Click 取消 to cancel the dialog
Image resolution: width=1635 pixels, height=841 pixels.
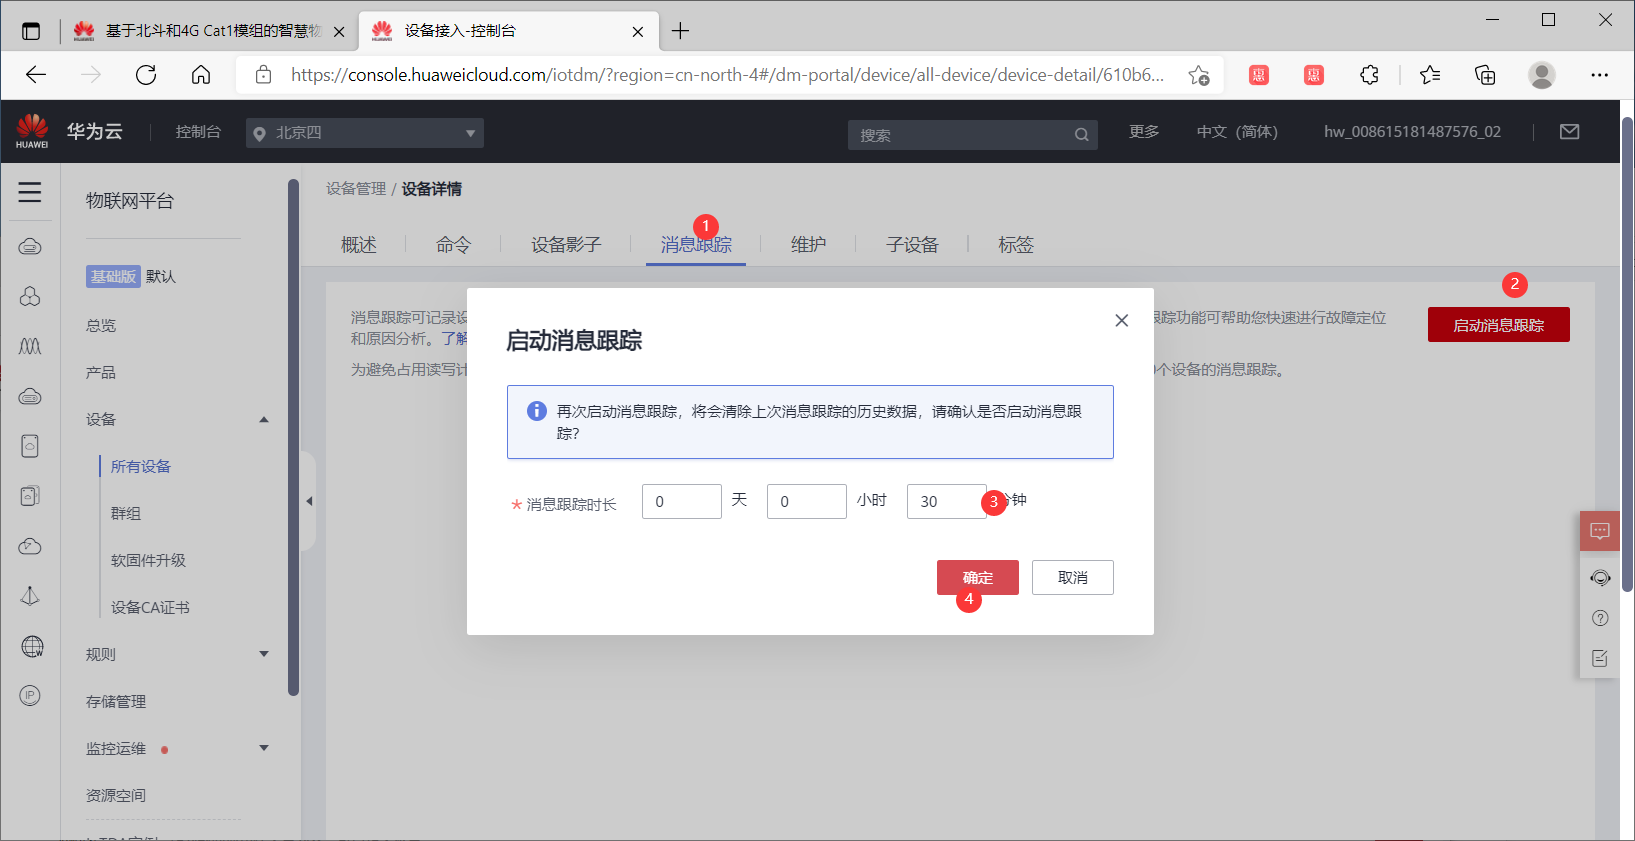pos(1073,577)
